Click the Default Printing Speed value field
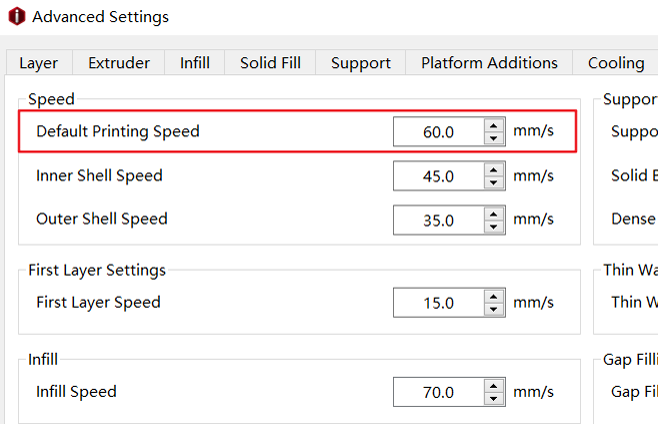This screenshot has width=658, height=424. [x=439, y=132]
